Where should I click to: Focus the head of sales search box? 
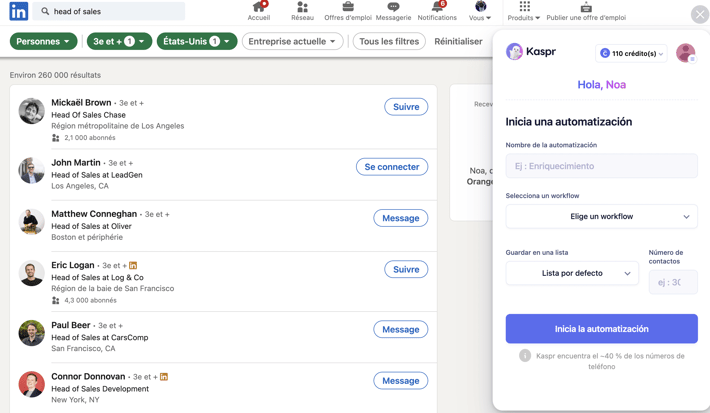[109, 11]
